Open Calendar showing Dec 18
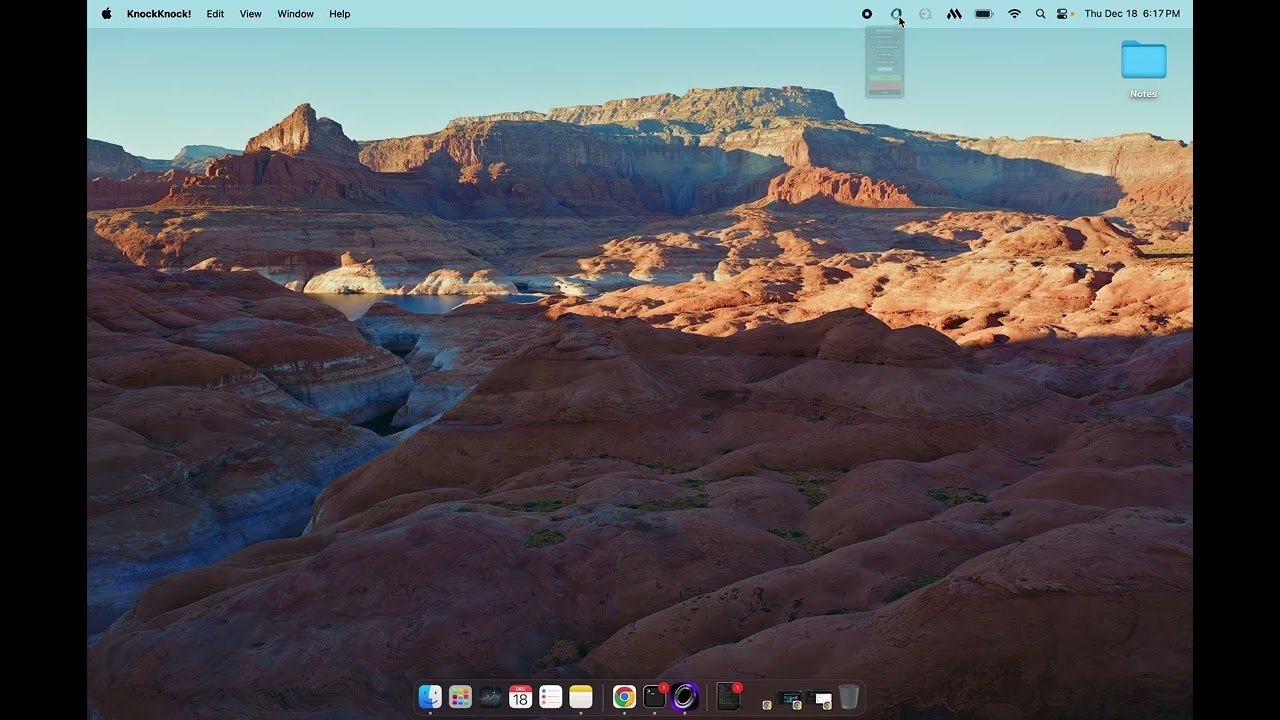 tap(520, 697)
